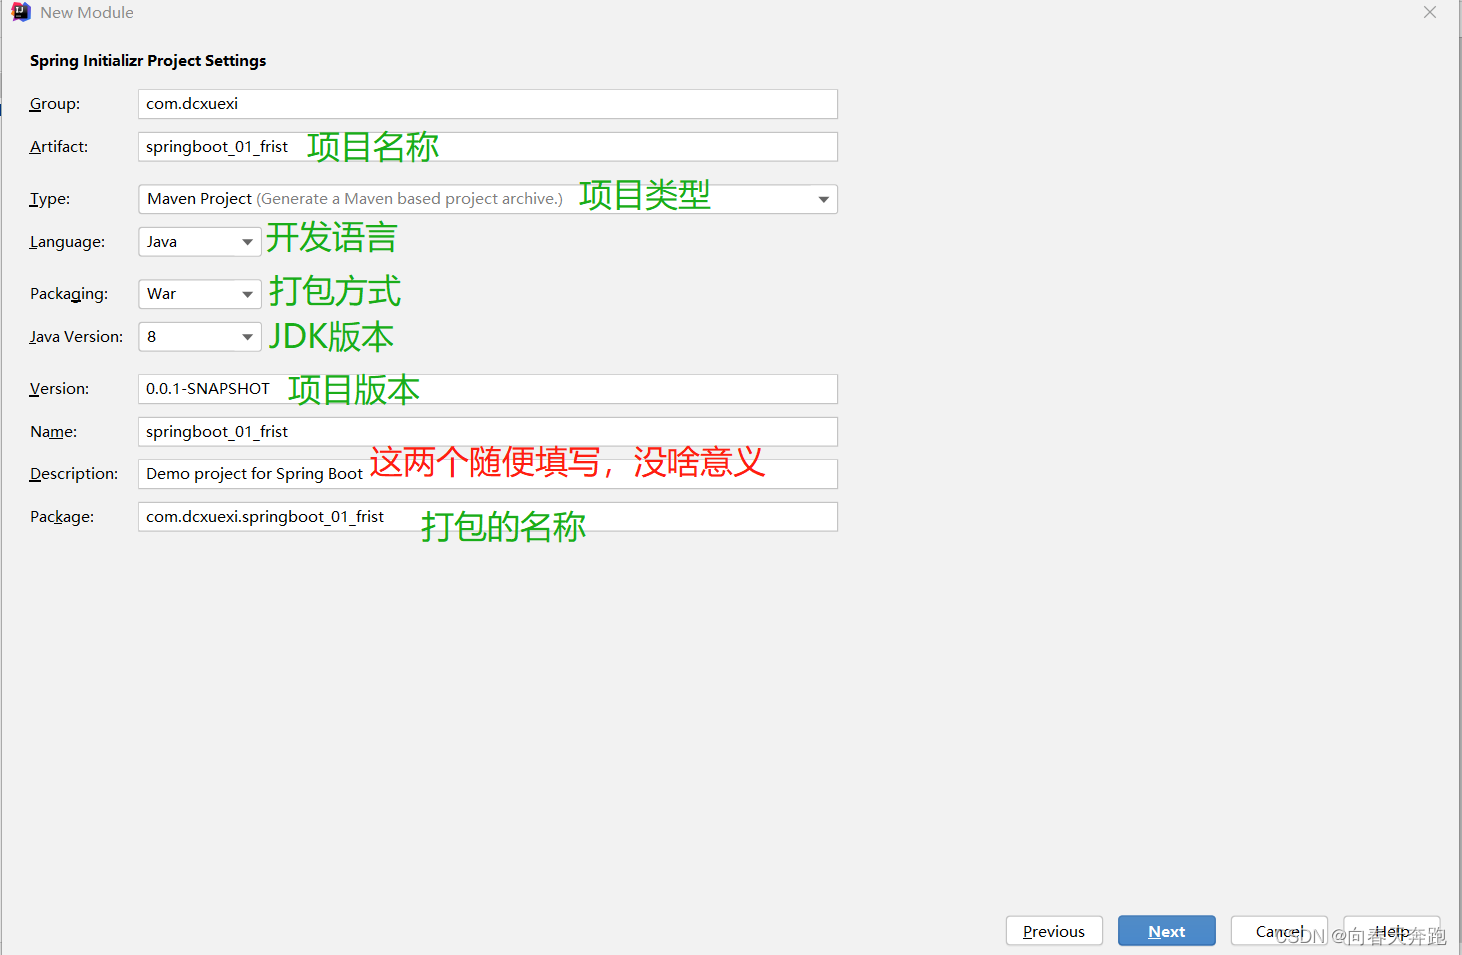Screen dimensions: 1462x955
Task: Edit the Artifact field
Action: point(488,147)
